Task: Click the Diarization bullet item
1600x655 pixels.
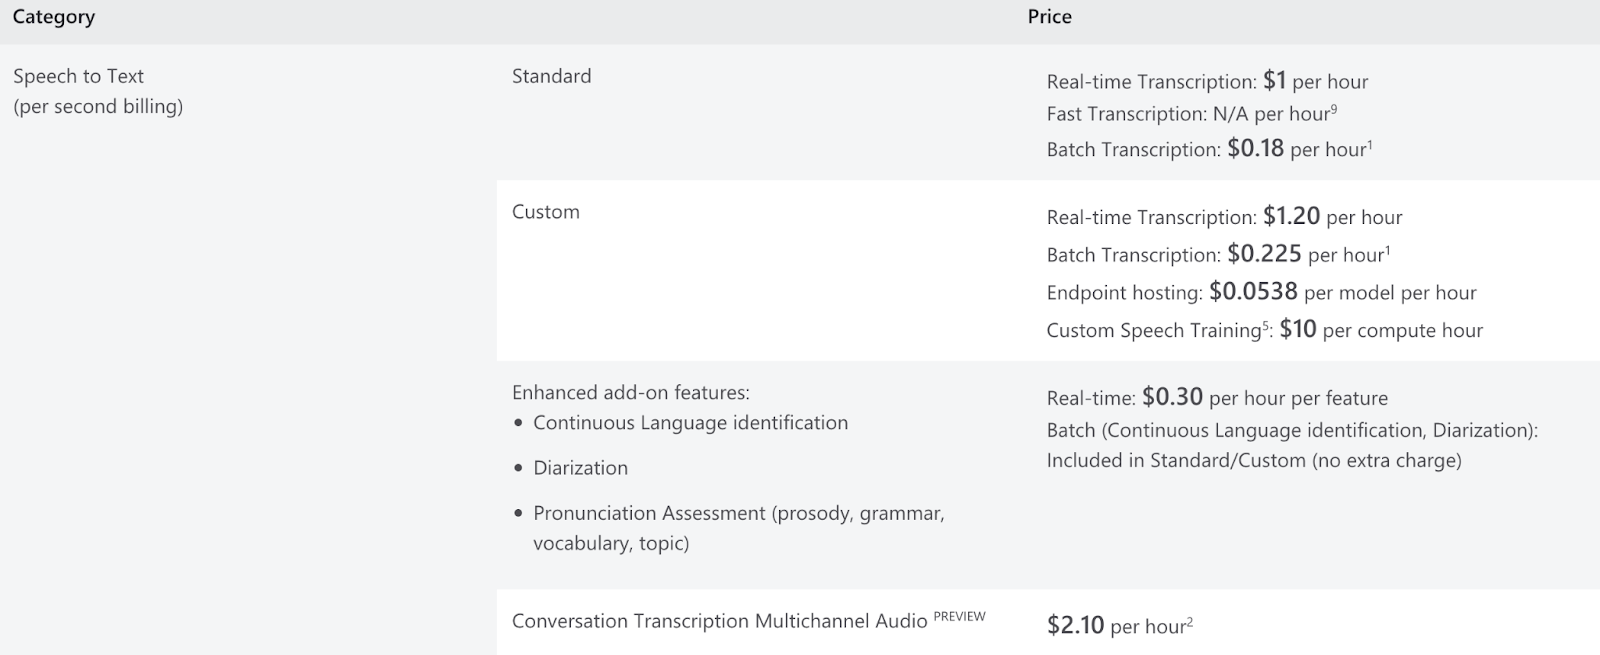Action: click(x=580, y=468)
